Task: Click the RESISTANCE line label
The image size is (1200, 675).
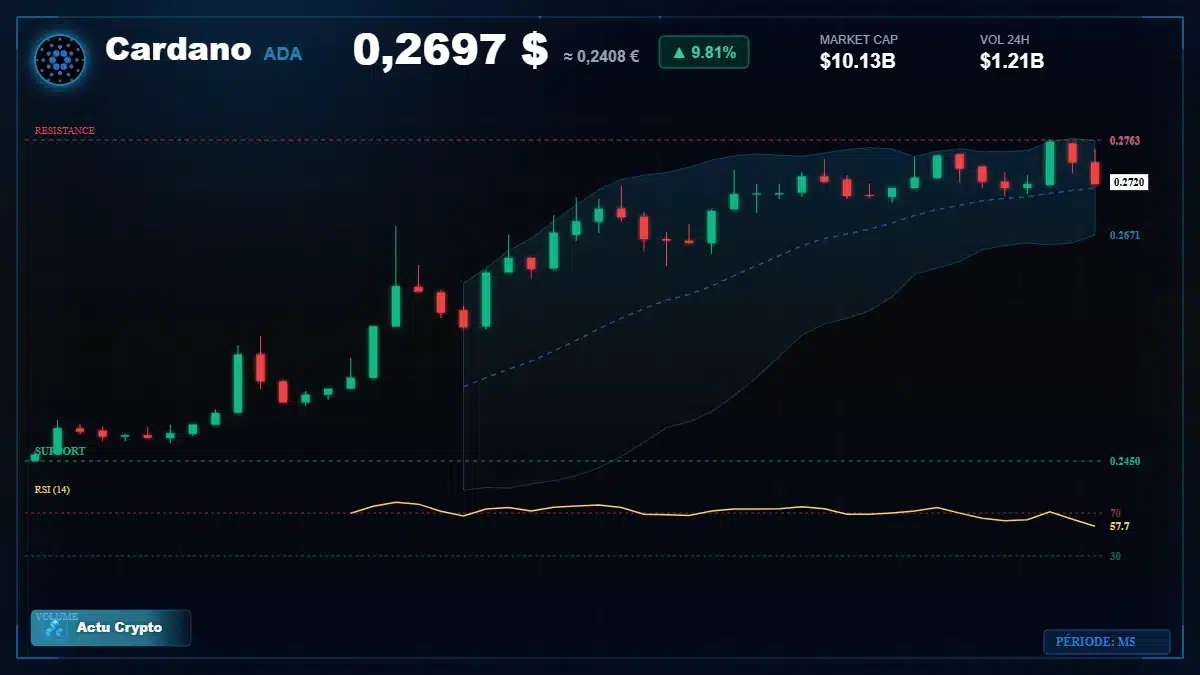Action: (65, 131)
